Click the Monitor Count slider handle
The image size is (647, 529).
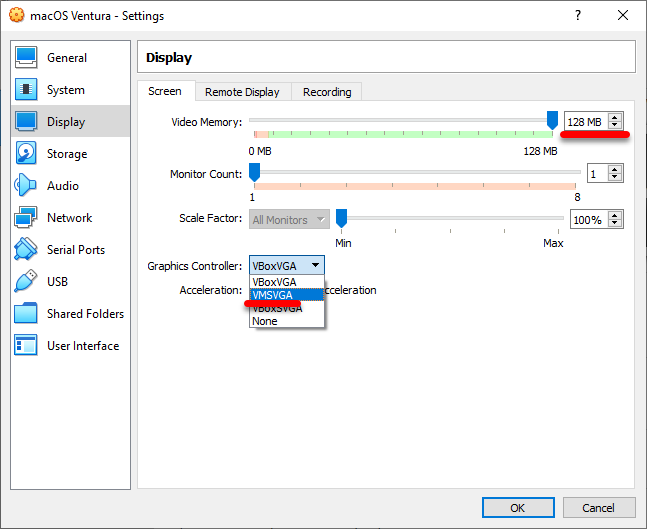pos(255,172)
